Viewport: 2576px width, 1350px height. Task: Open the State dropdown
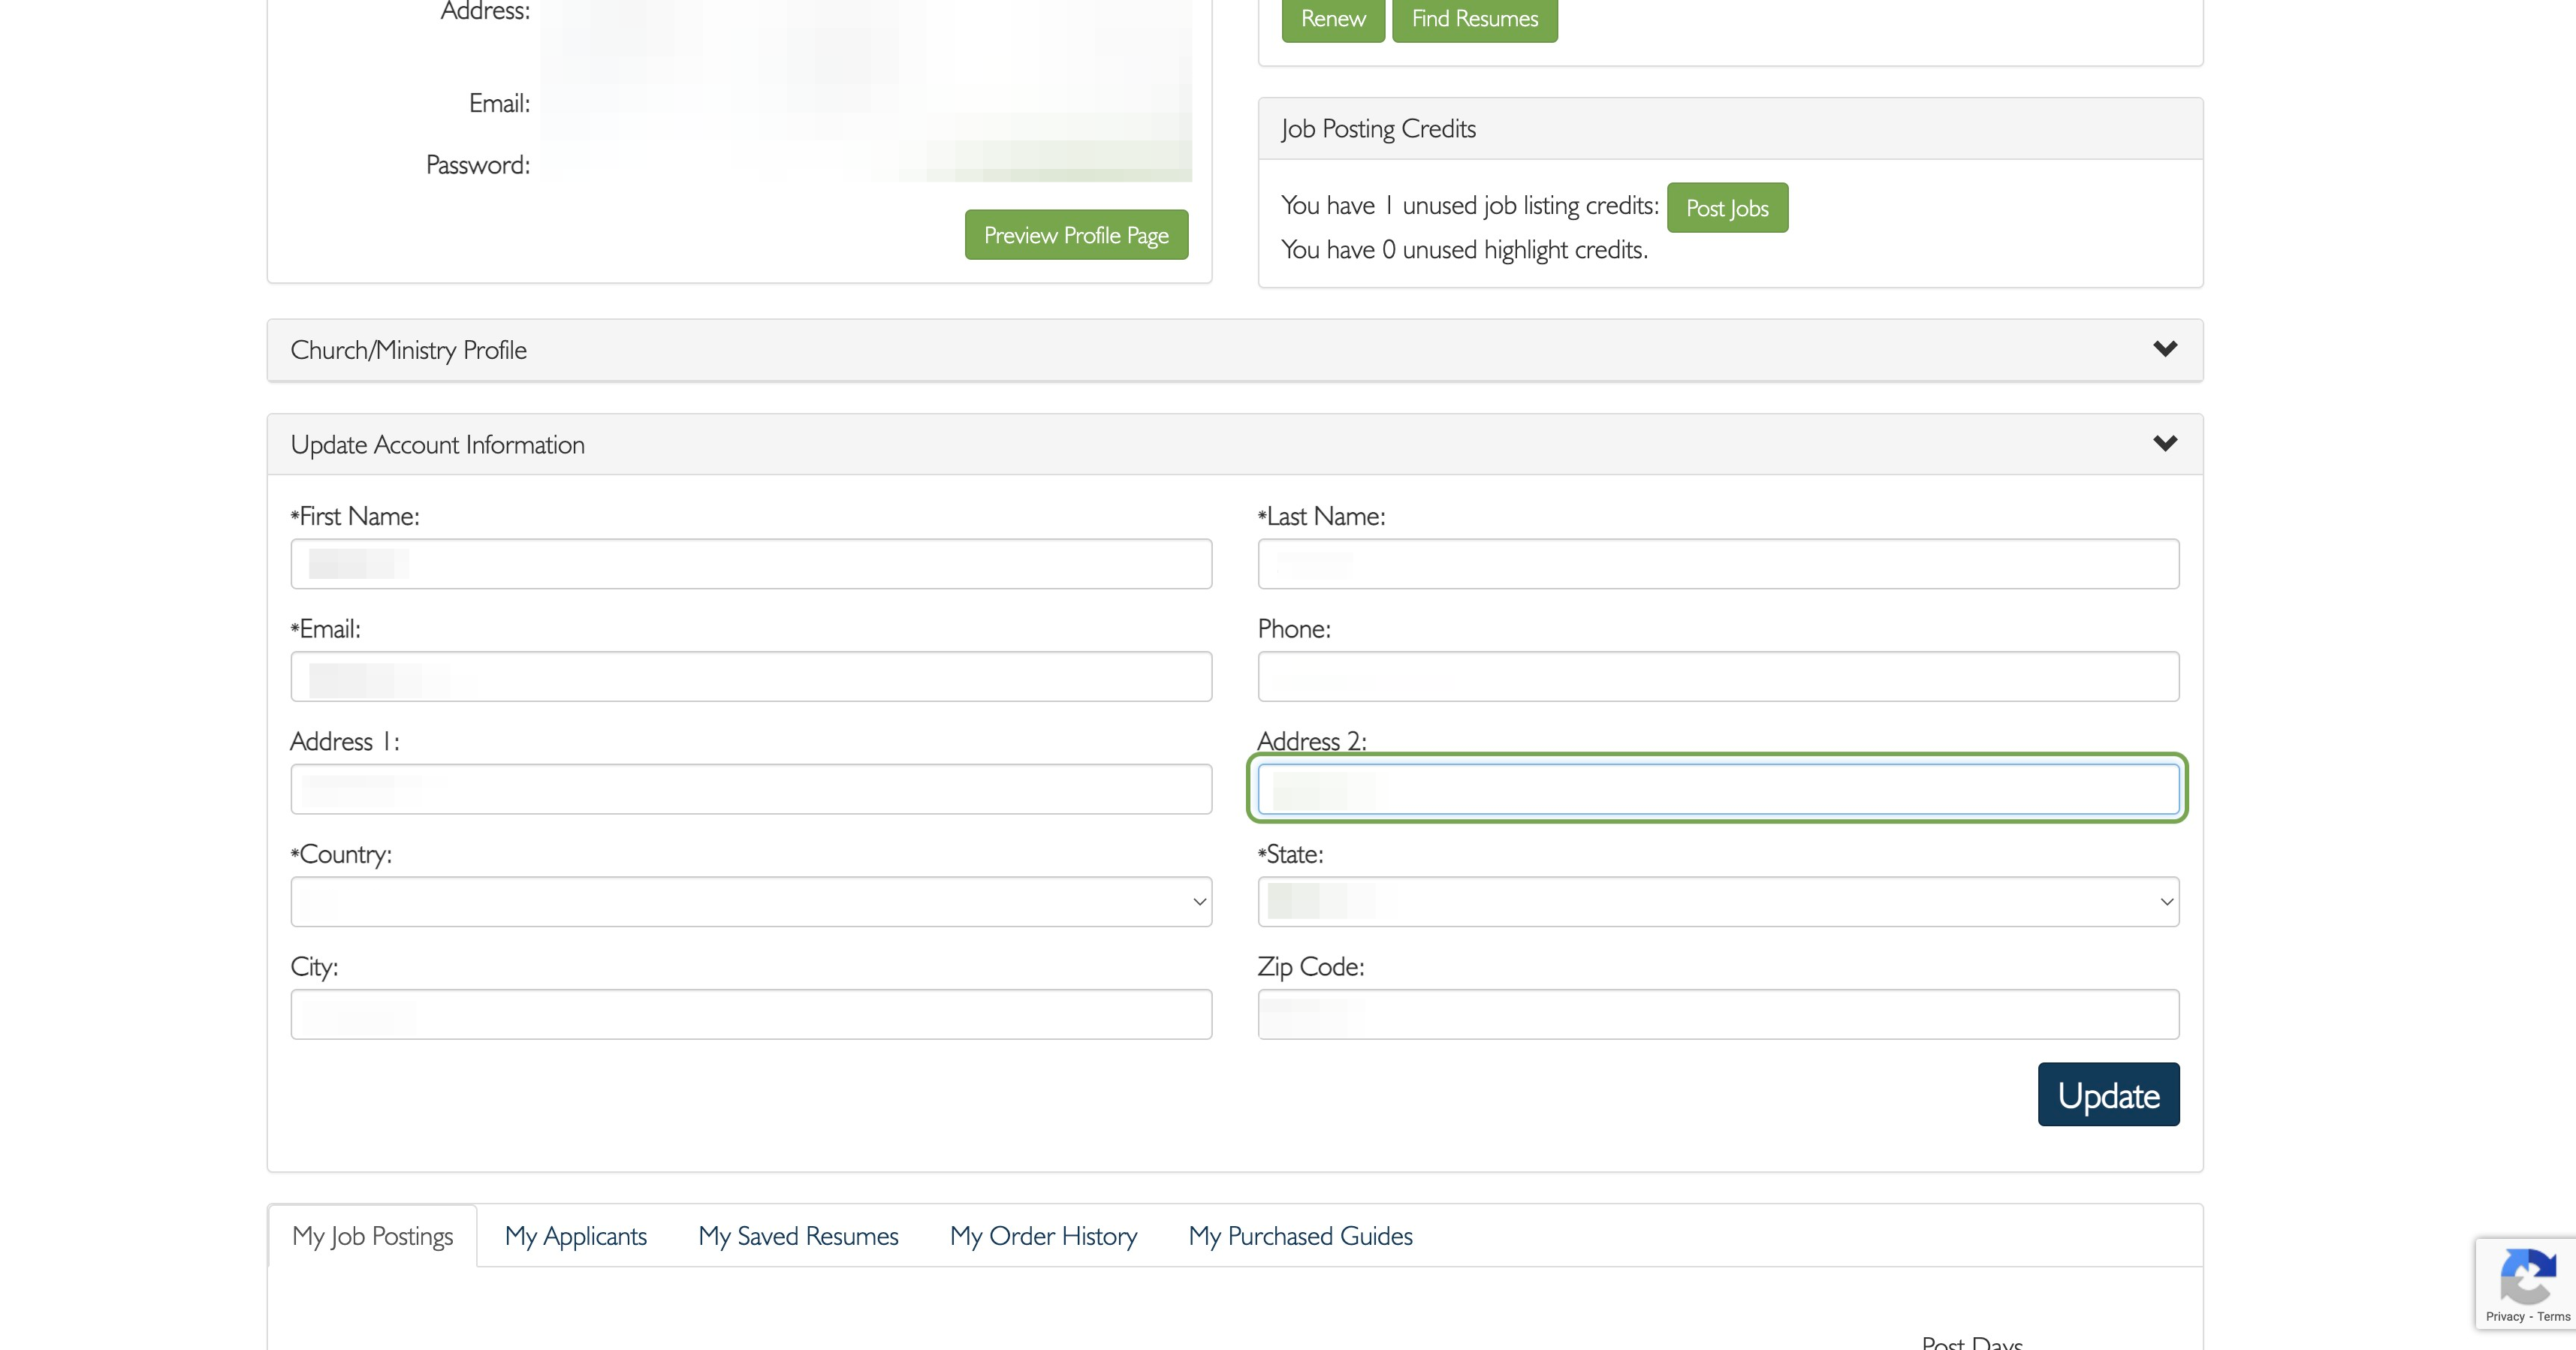pos(1718,902)
